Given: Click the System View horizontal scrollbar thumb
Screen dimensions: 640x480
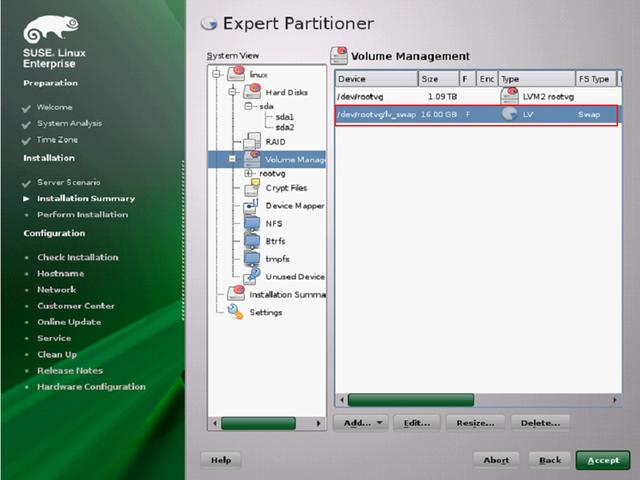Looking at the screenshot, I should pyautogui.click(x=258, y=423).
